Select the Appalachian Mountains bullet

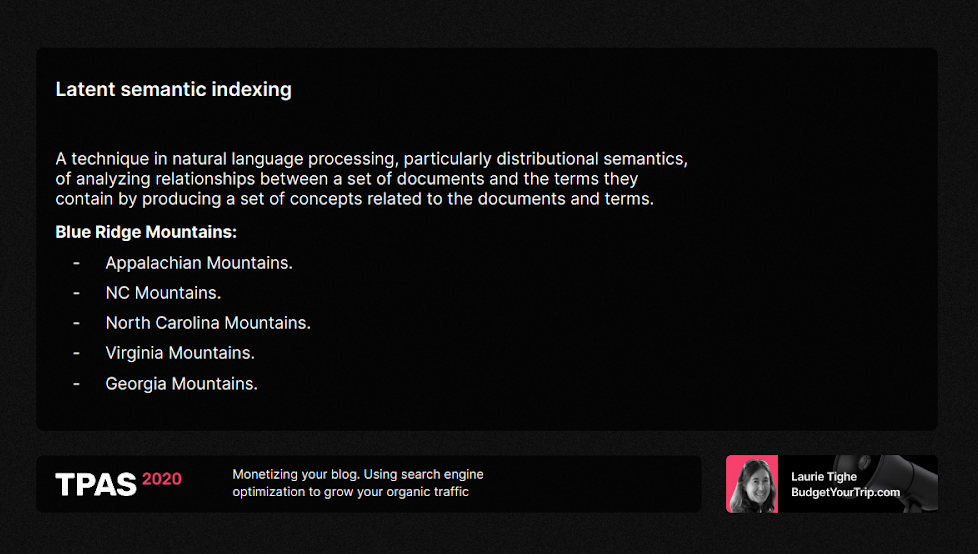[199, 263]
